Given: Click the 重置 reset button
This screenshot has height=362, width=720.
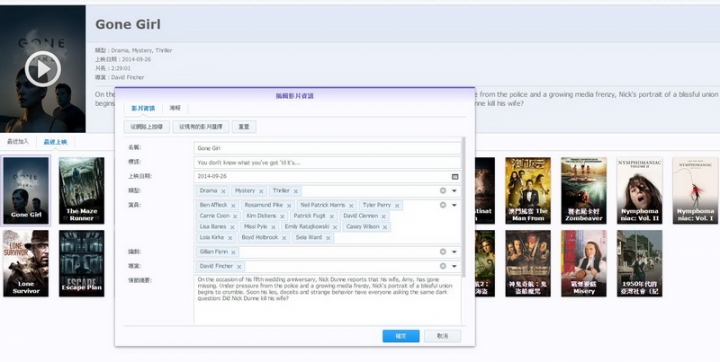Looking at the screenshot, I should point(244,126).
